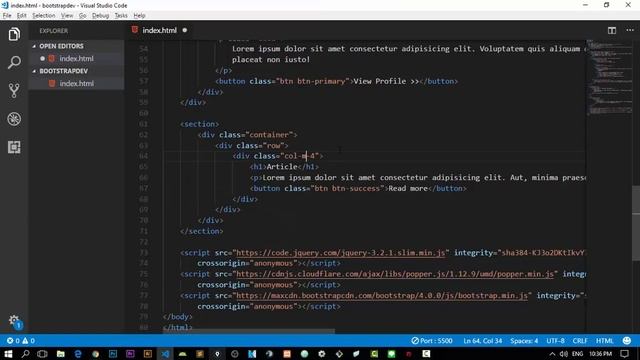Image resolution: width=640 pixels, height=360 pixels.
Task: Open Illustrator from the taskbar
Action: point(147,354)
